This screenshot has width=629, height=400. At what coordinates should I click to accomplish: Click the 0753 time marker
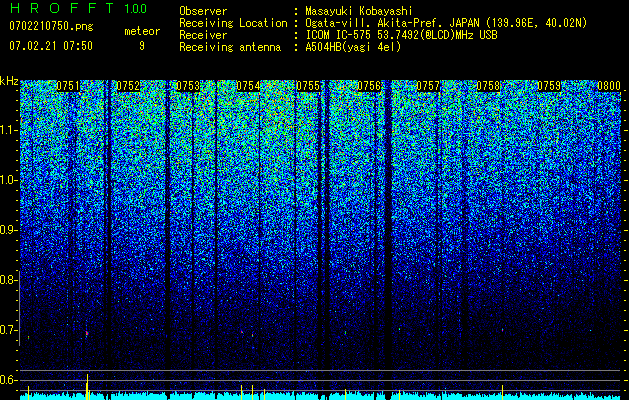(188, 86)
